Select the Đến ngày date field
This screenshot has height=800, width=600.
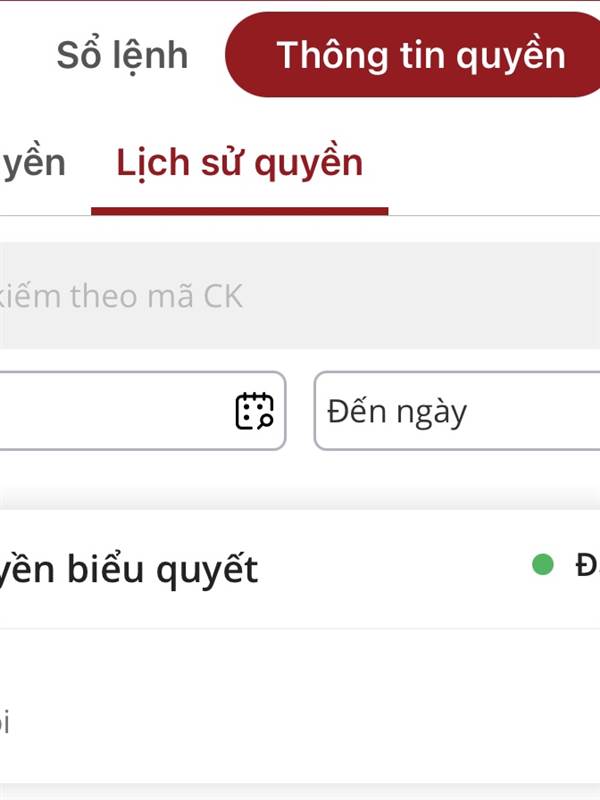pos(457,411)
